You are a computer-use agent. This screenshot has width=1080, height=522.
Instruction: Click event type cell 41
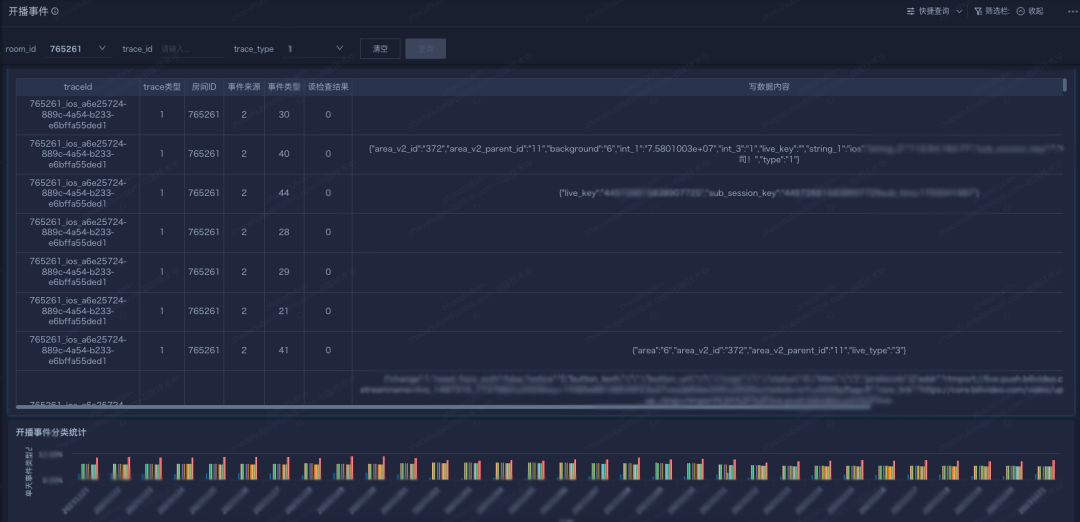pyautogui.click(x=284, y=351)
